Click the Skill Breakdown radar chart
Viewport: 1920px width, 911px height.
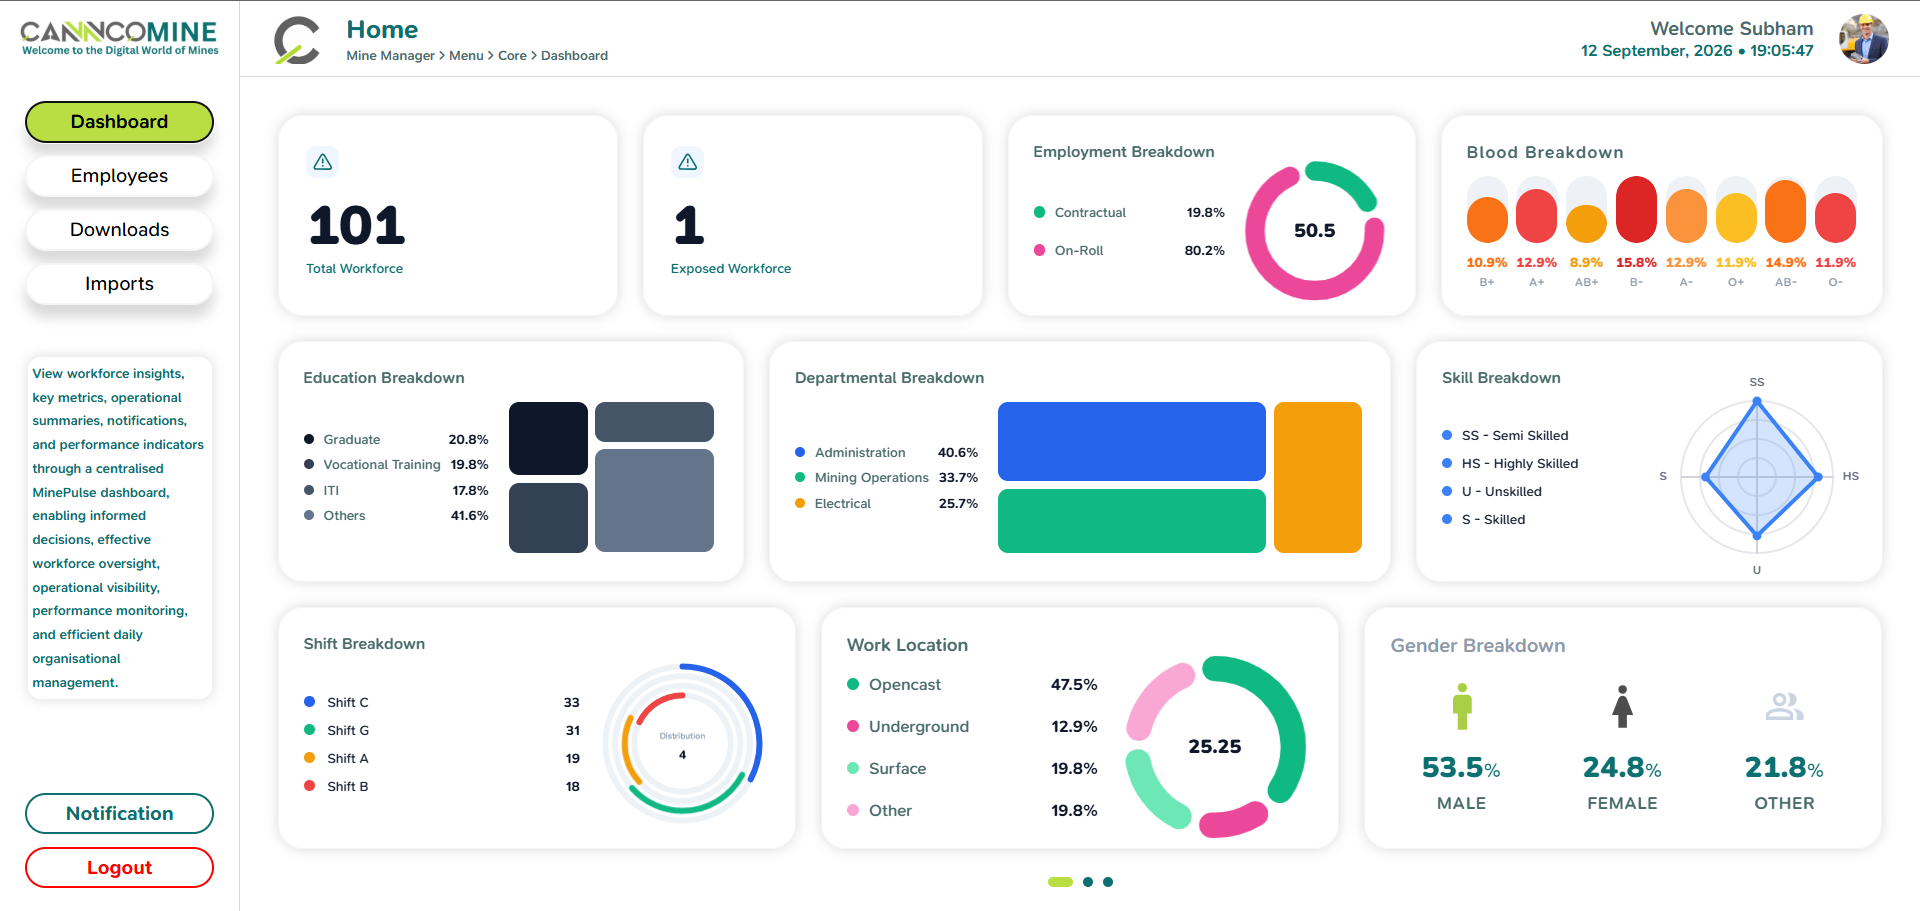1757,477
